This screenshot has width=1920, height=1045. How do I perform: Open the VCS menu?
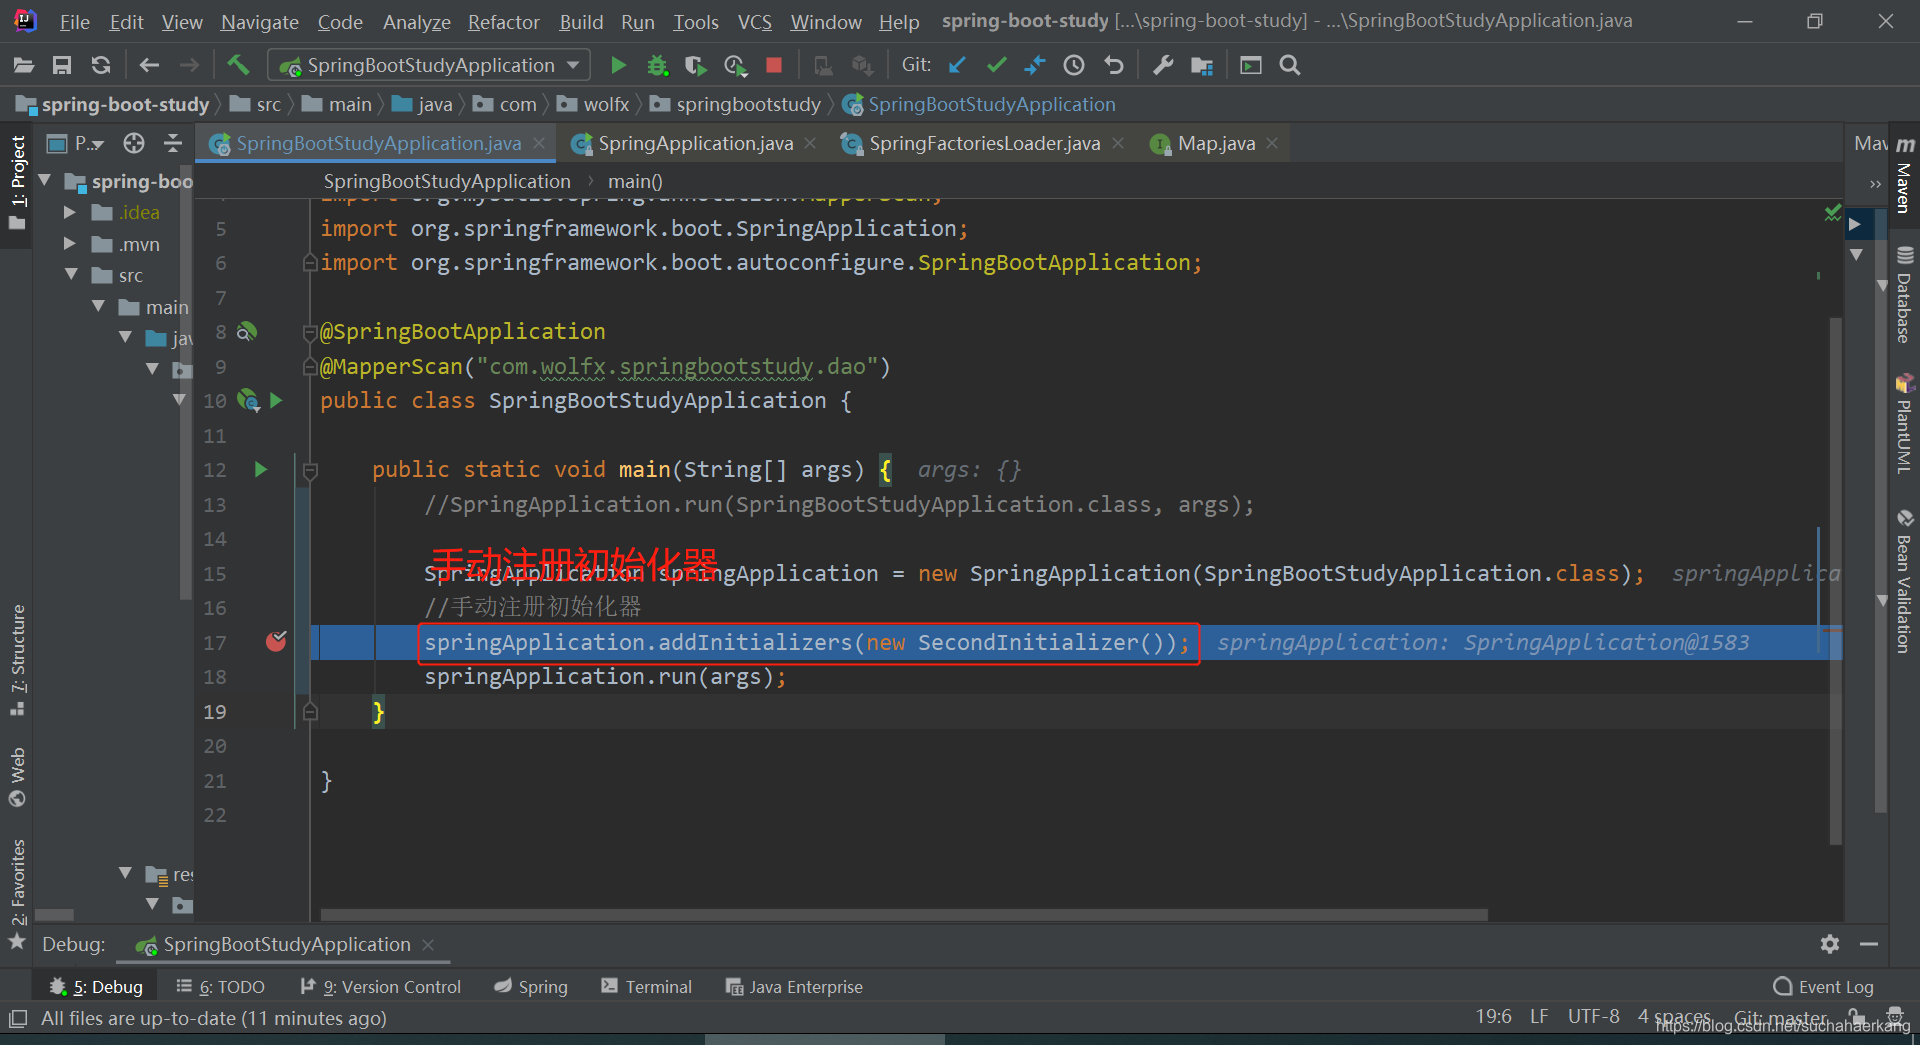click(754, 21)
